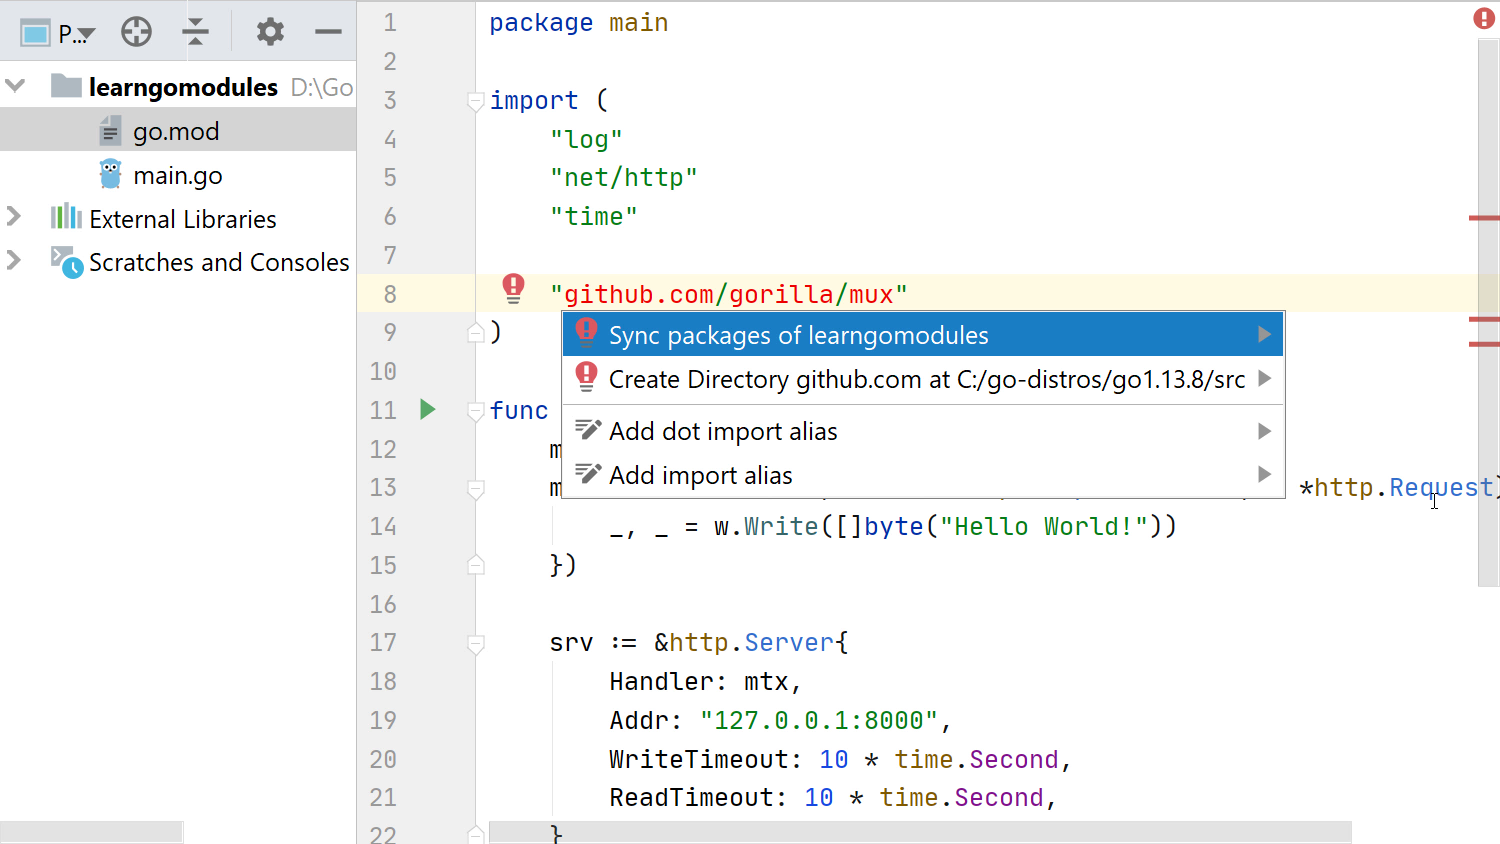Viewport: 1500px width, 844px height.
Task: Click WriteTimeout on line 20
Action: tap(698, 759)
